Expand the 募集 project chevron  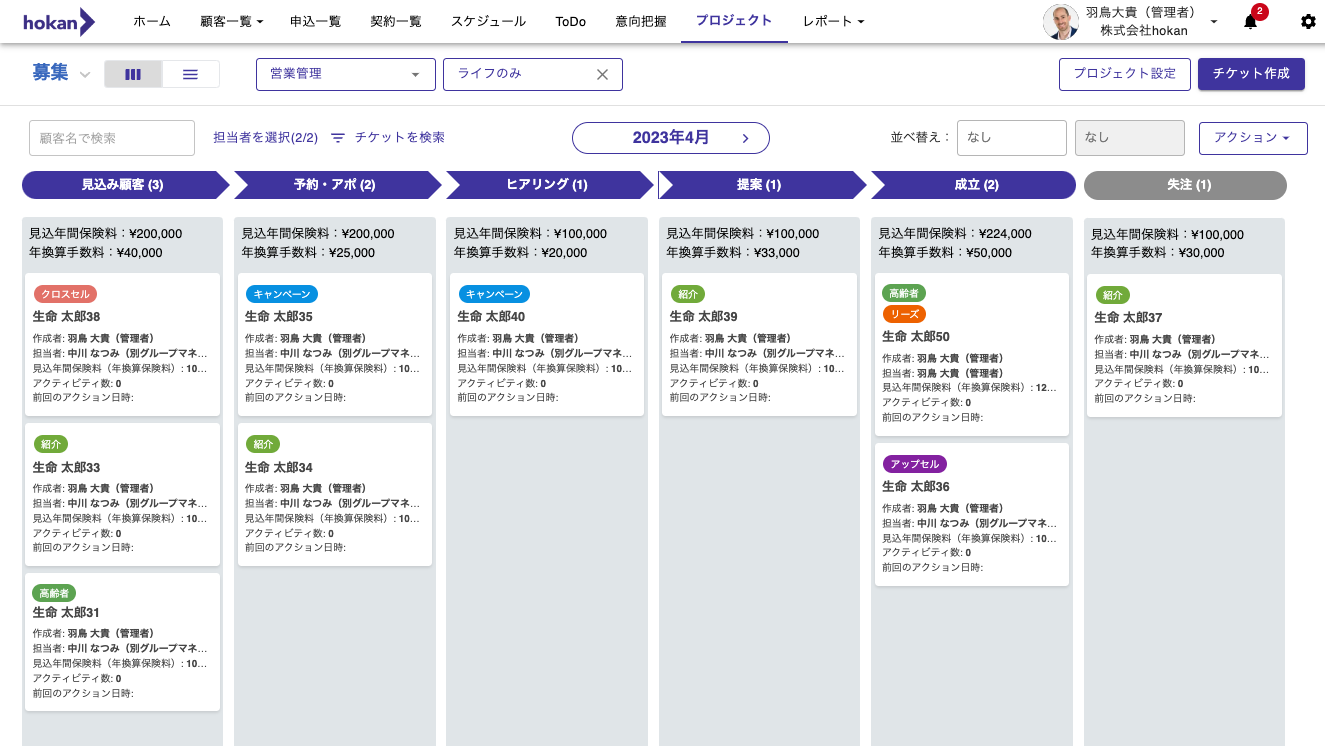coord(85,75)
